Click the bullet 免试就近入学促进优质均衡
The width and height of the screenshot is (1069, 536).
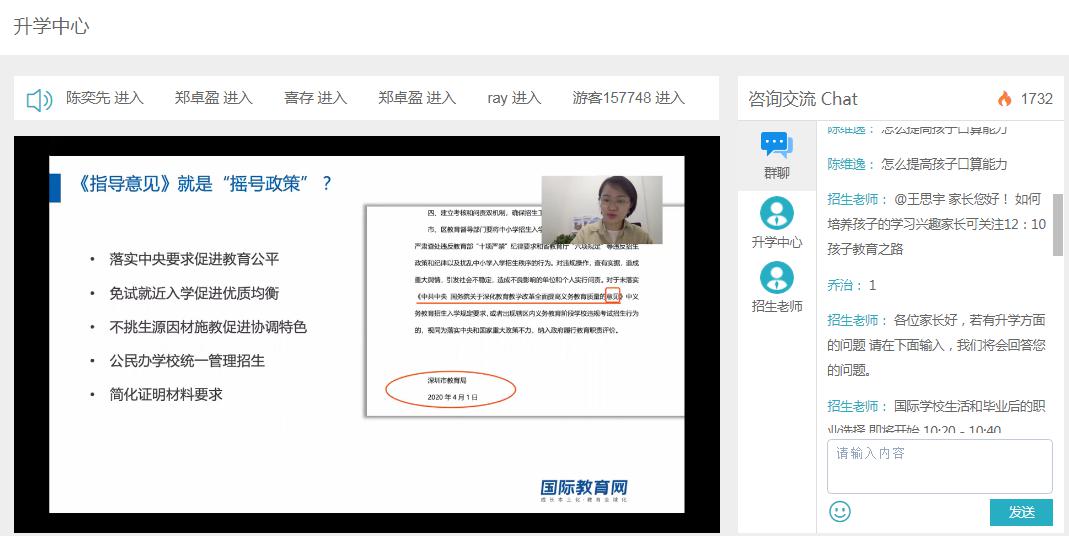click(x=194, y=293)
